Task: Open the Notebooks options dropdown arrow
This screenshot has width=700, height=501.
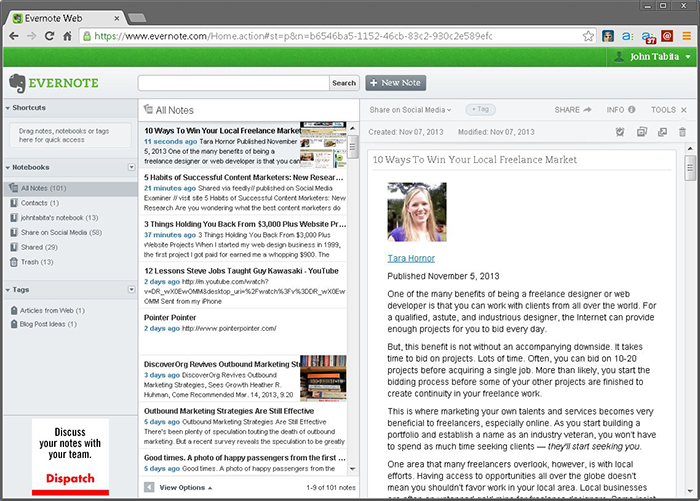Action: click(x=131, y=167)
